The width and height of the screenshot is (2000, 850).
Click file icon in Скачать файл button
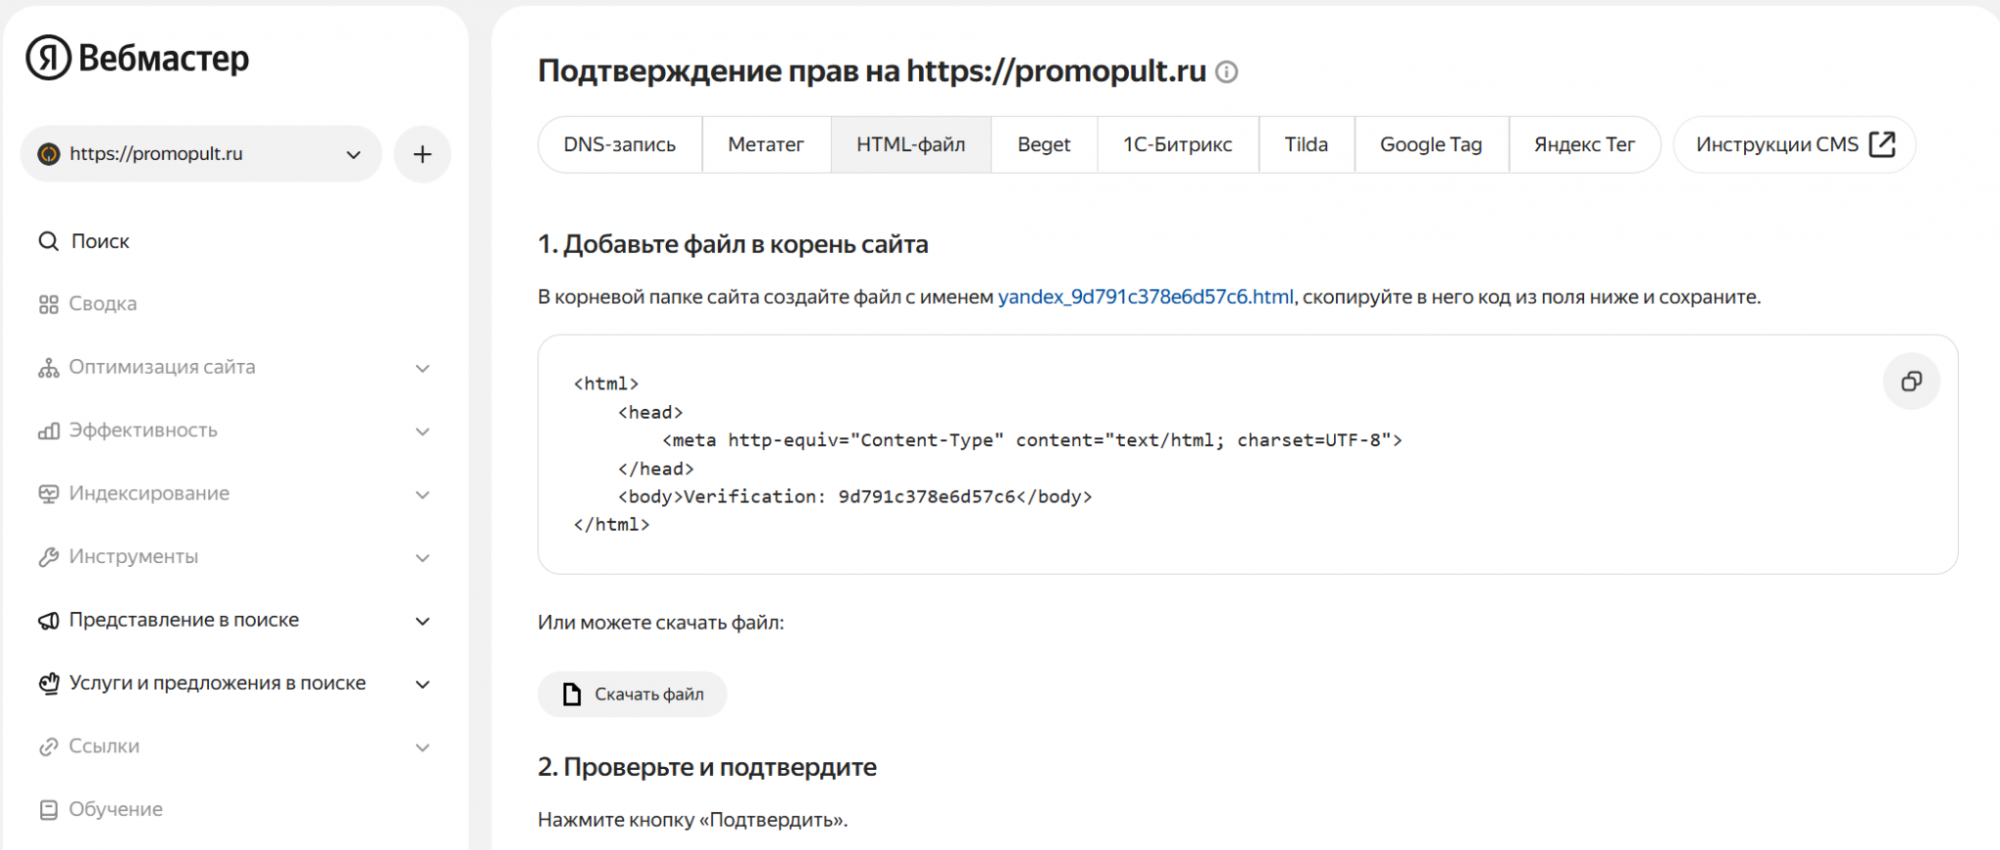click(572, 694)
